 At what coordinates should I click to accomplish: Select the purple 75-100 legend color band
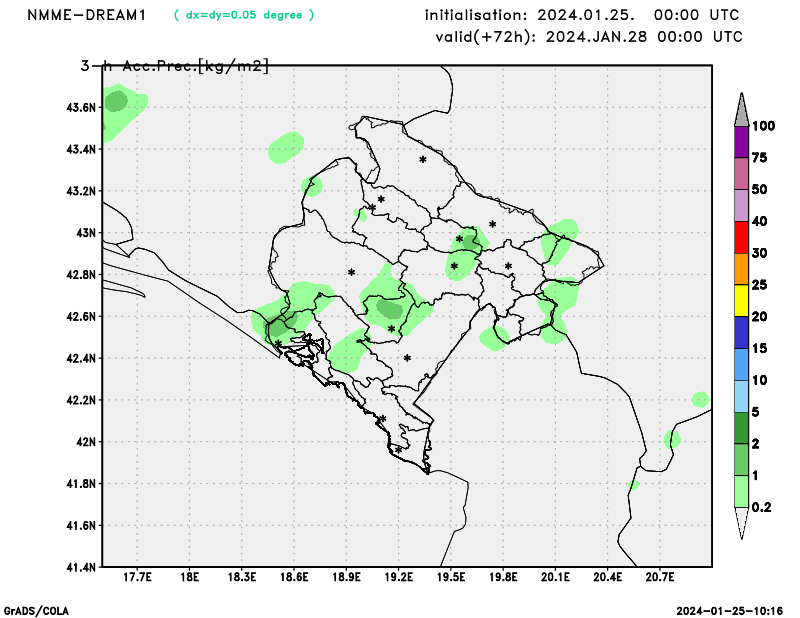tap(741, 141)
